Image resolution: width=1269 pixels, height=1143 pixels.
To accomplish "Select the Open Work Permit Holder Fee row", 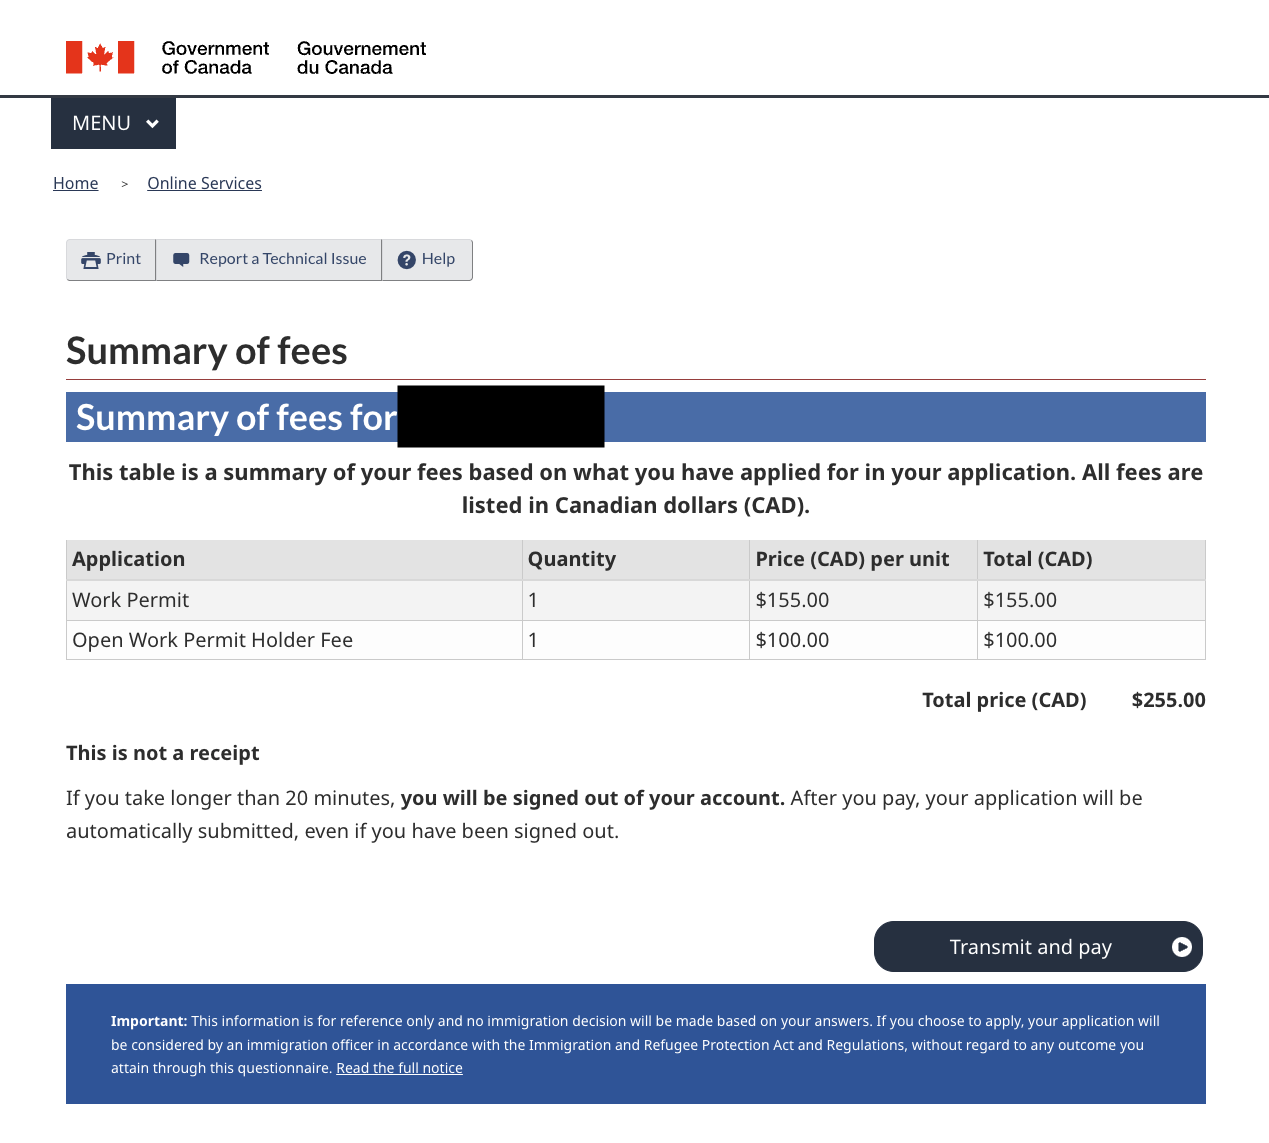I will point(213,640).
